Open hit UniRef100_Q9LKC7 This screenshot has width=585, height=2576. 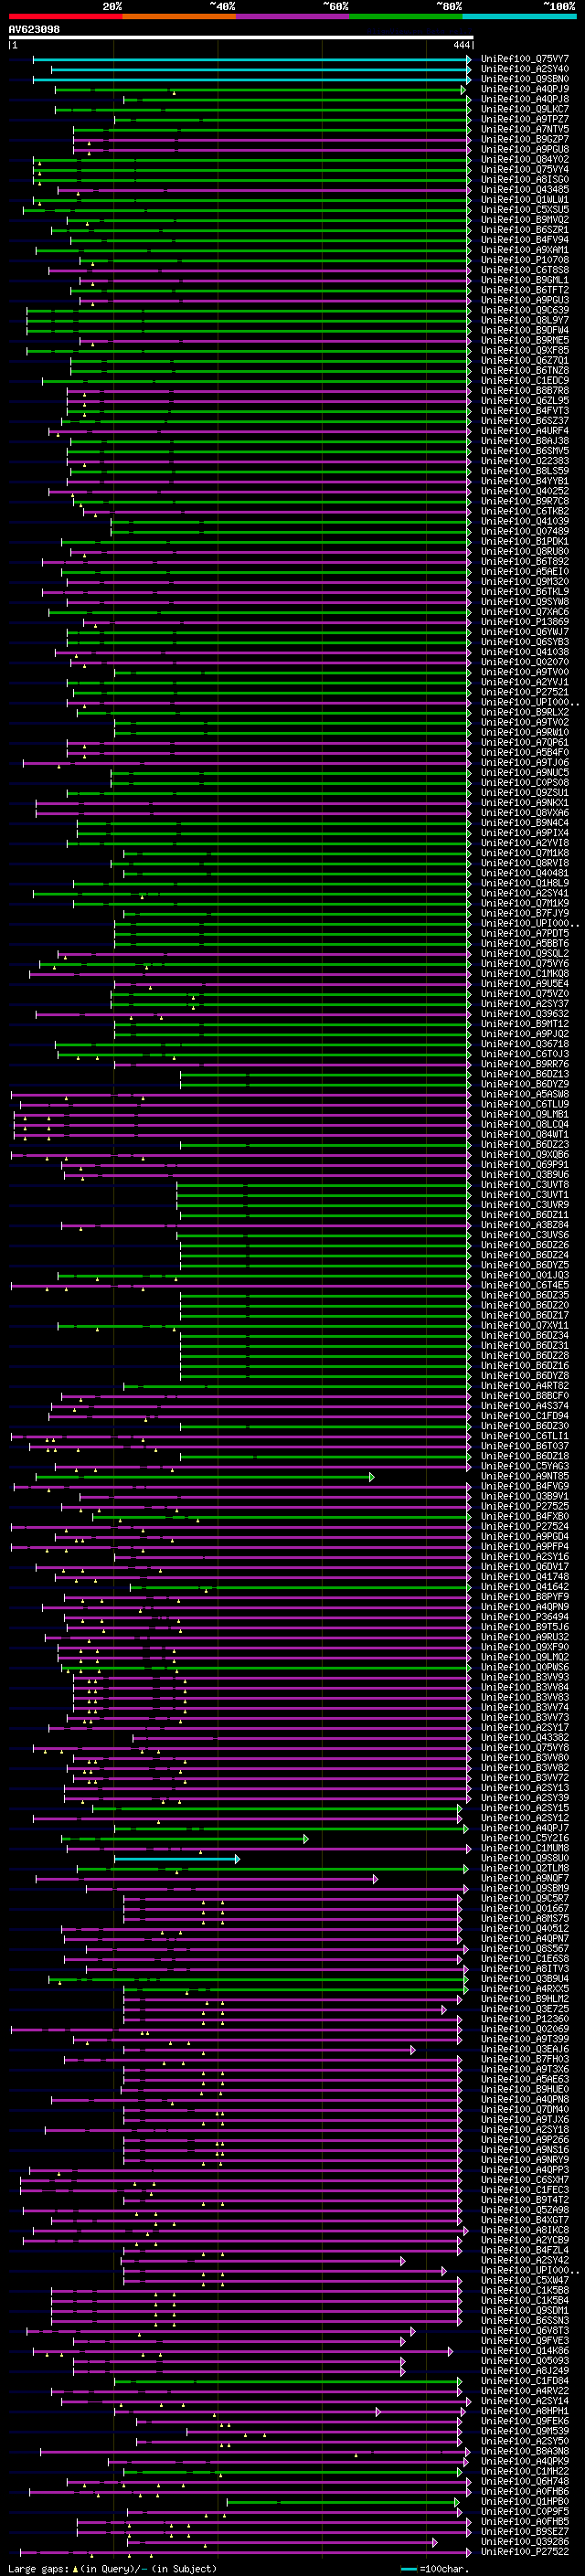point(524,109)
